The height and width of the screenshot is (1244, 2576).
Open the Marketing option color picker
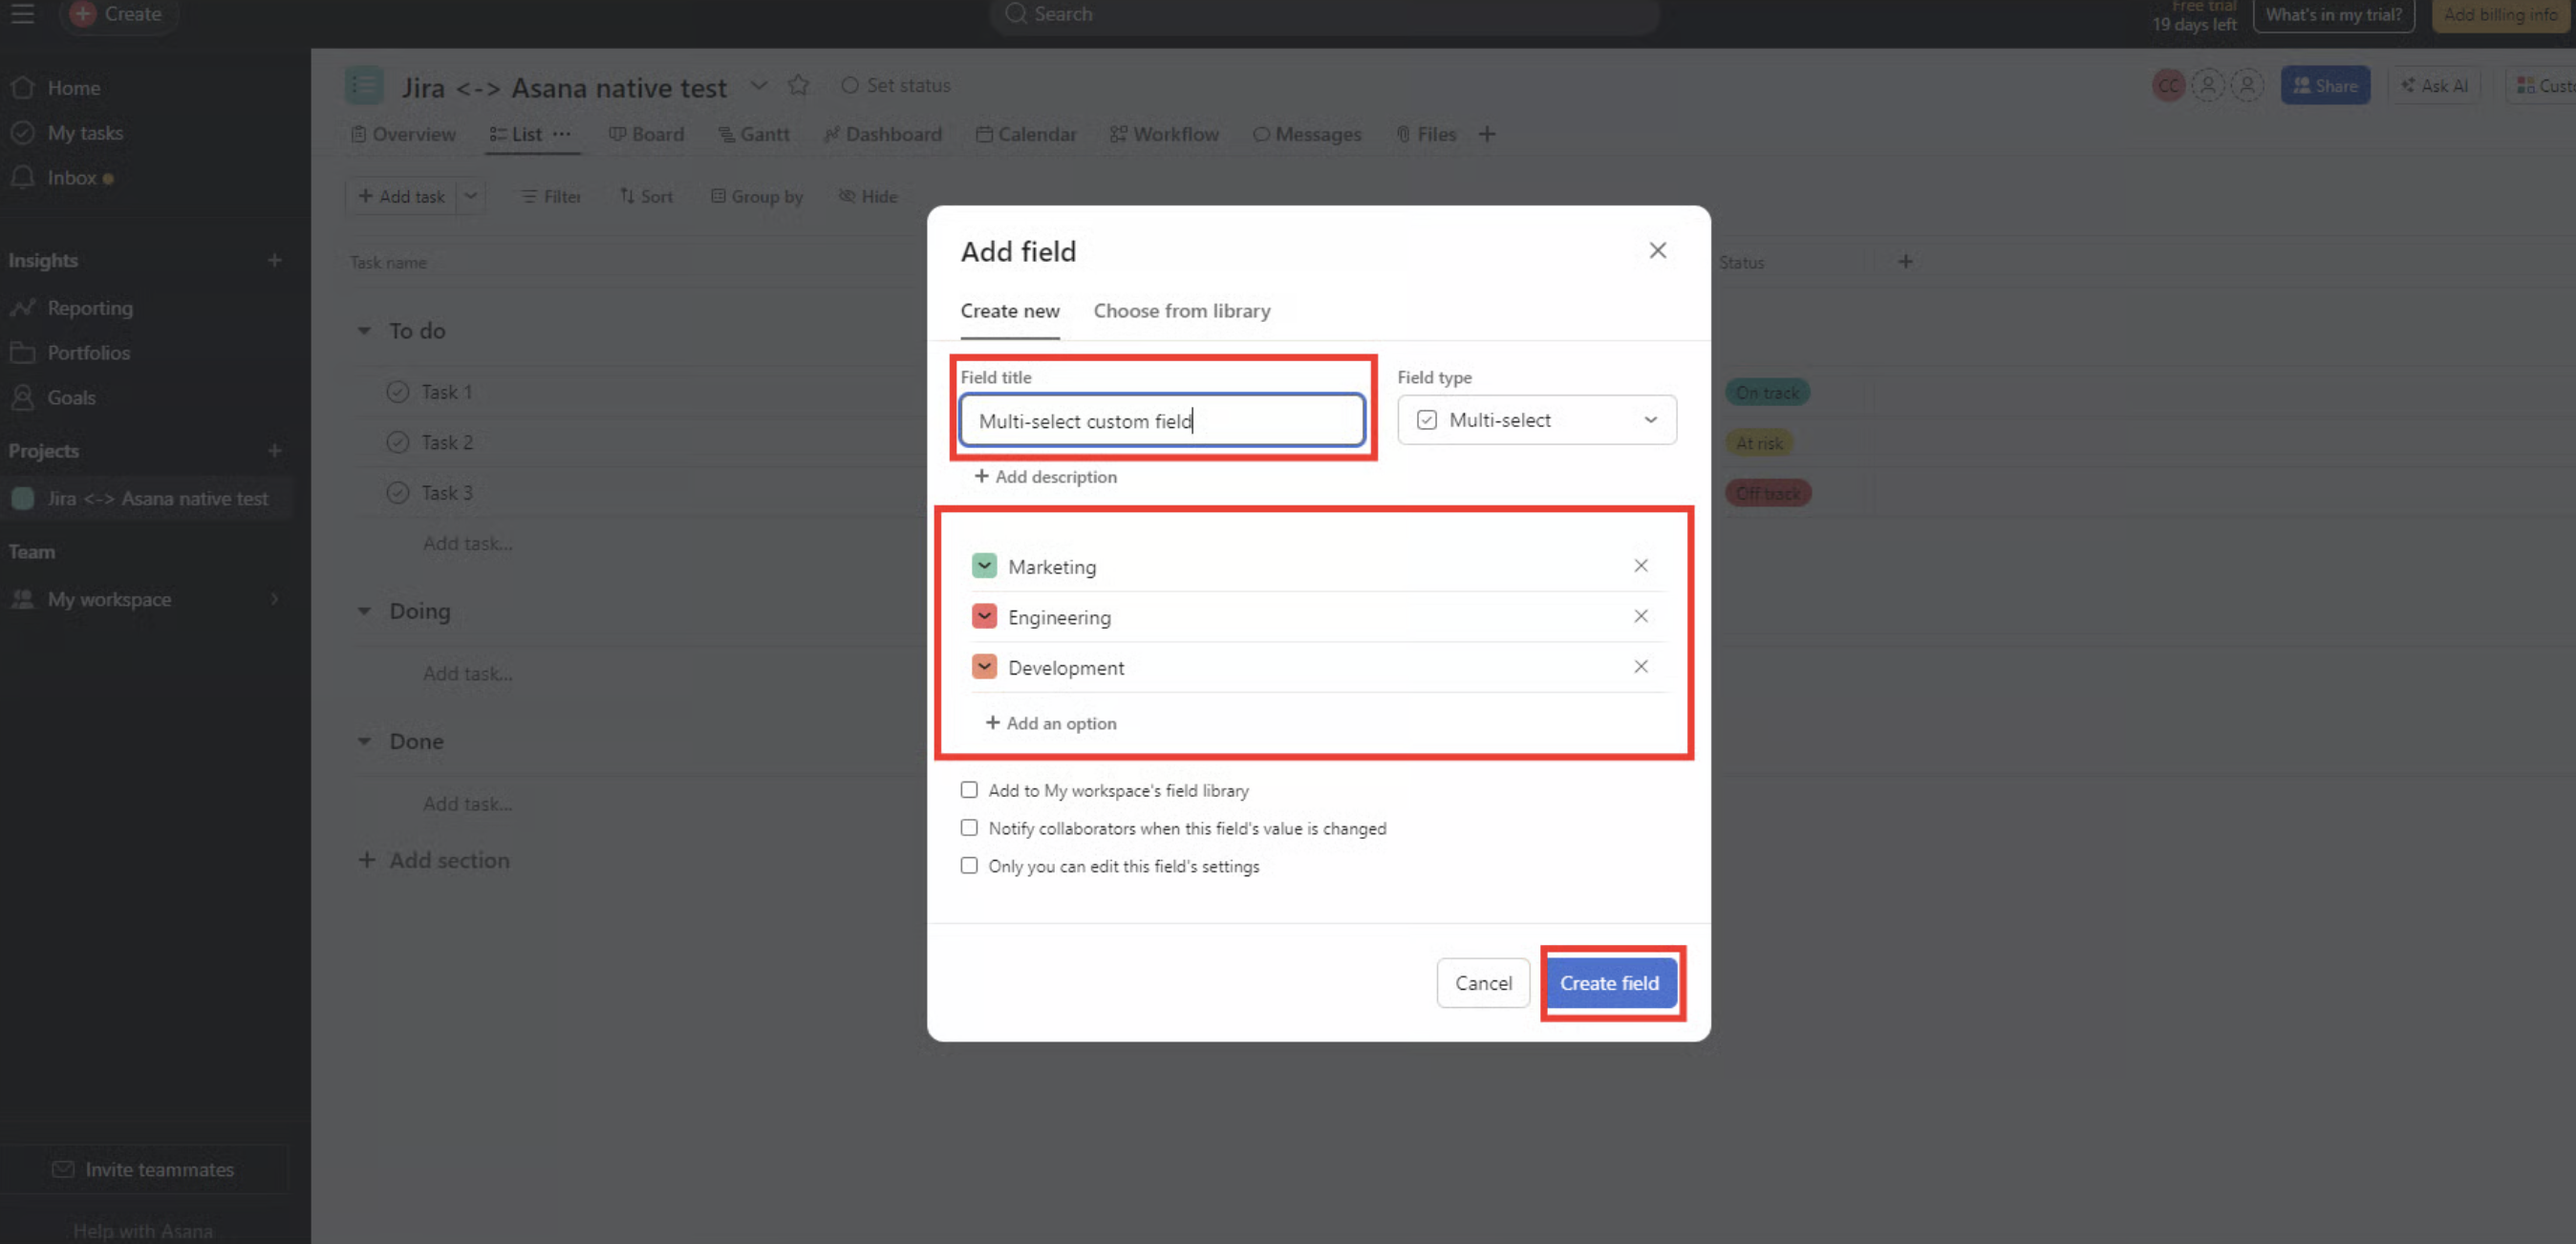point(984,566)
